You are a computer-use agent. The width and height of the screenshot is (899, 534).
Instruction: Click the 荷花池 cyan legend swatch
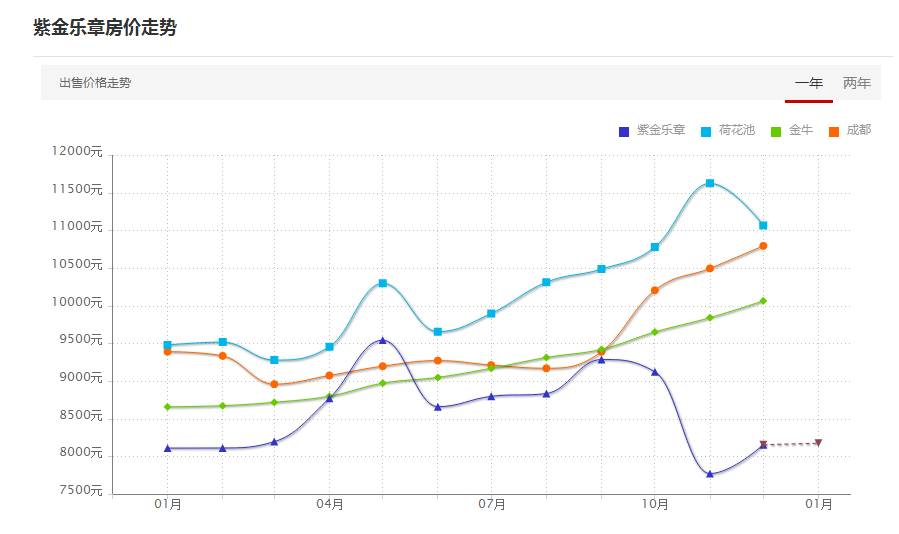tap(706, 131)
